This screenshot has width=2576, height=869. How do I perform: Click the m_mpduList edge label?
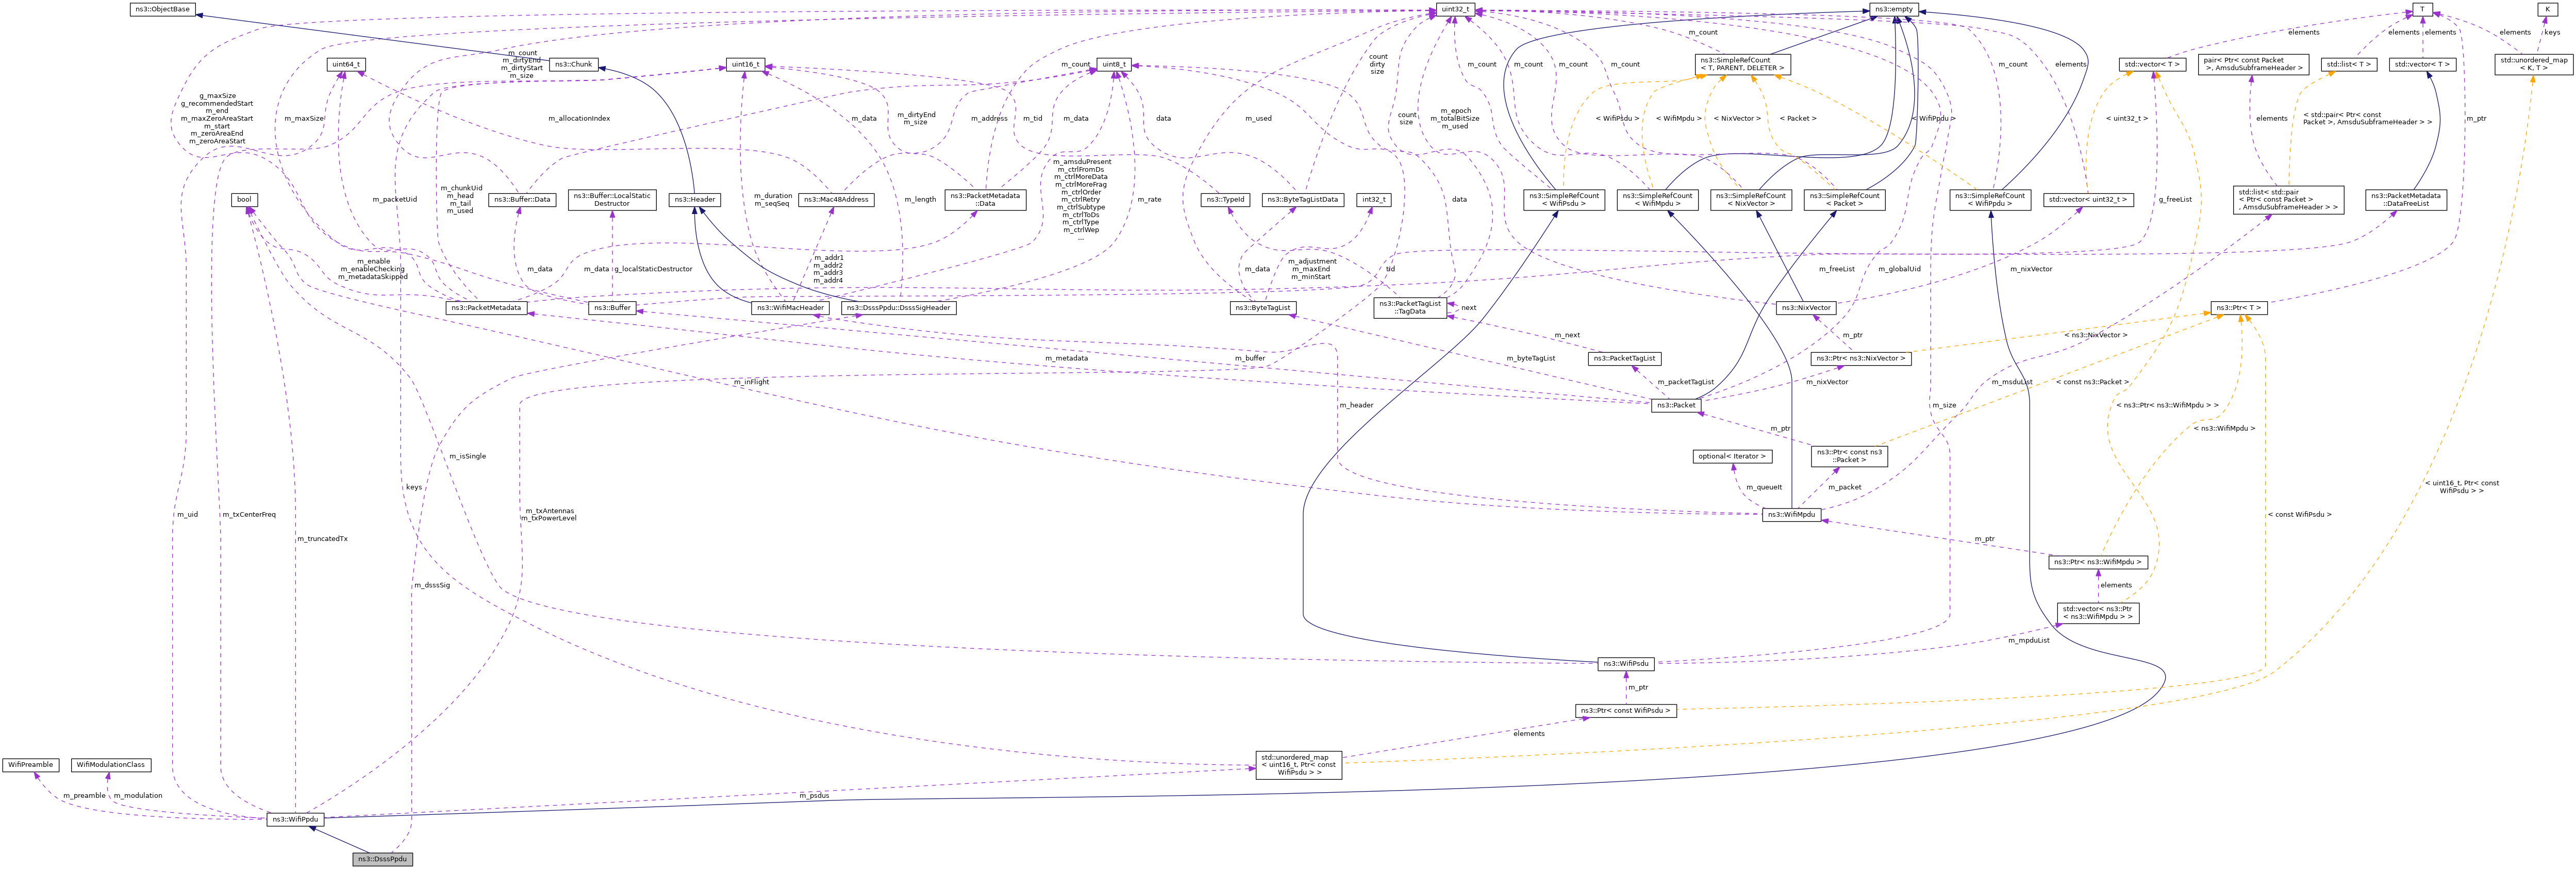[x=2028, y=641]
